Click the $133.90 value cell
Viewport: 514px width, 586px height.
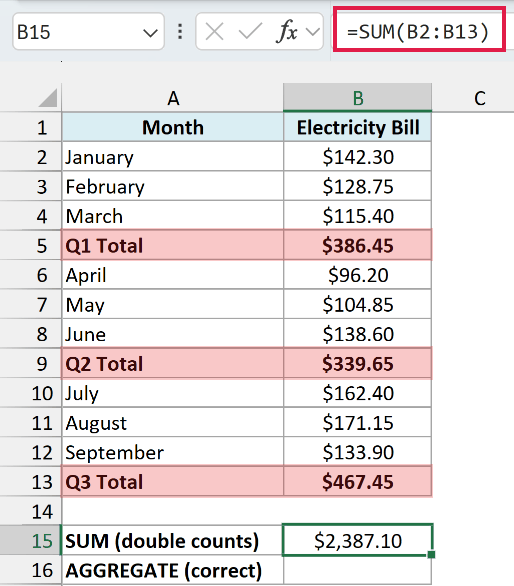coord(357,452)
